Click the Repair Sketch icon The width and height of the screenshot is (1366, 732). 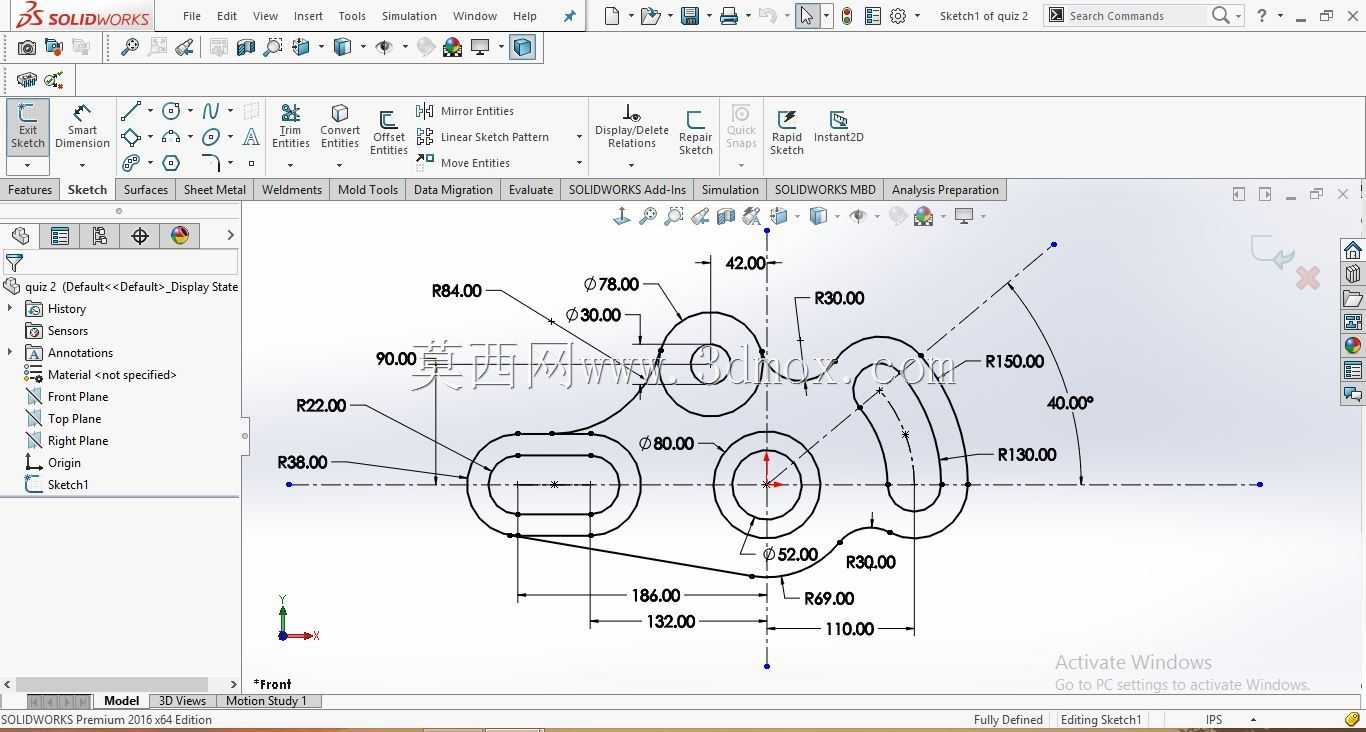tap(695, 132)
